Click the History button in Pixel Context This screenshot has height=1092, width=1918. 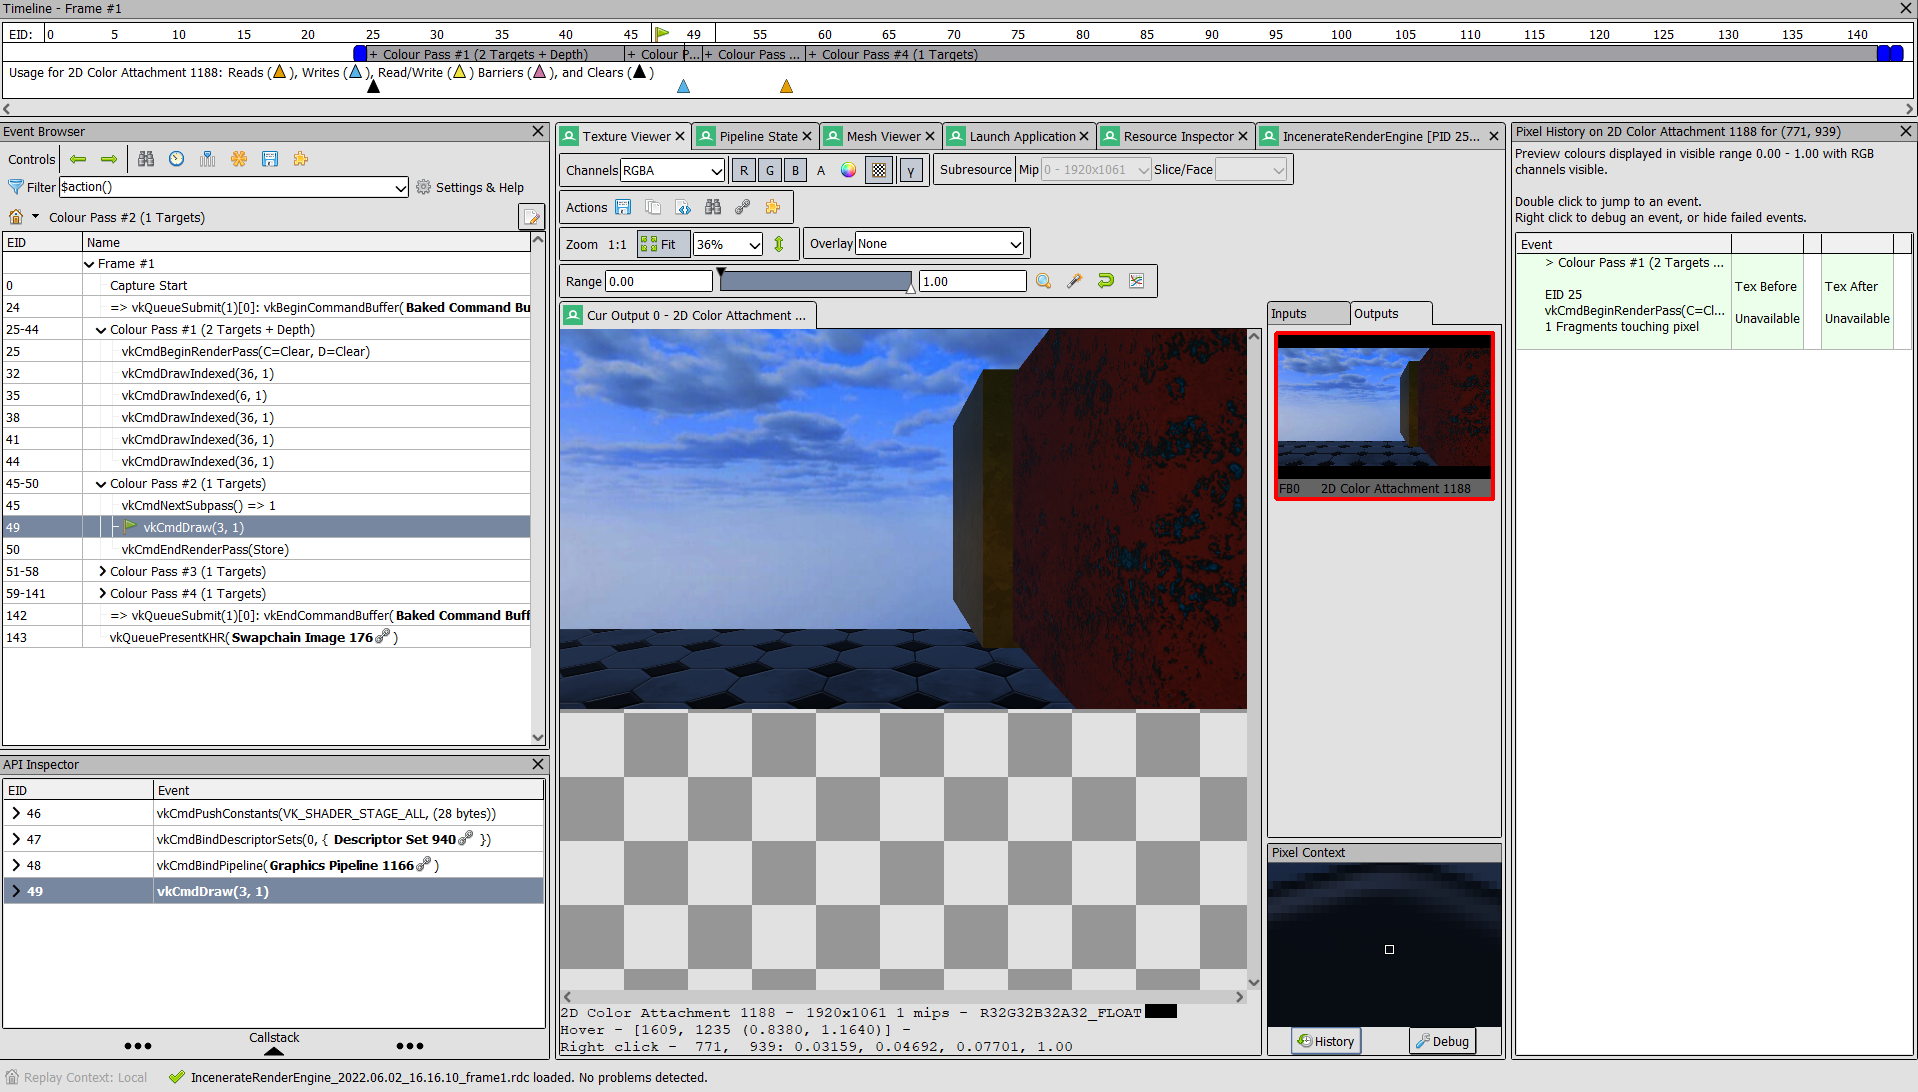1325,1041
